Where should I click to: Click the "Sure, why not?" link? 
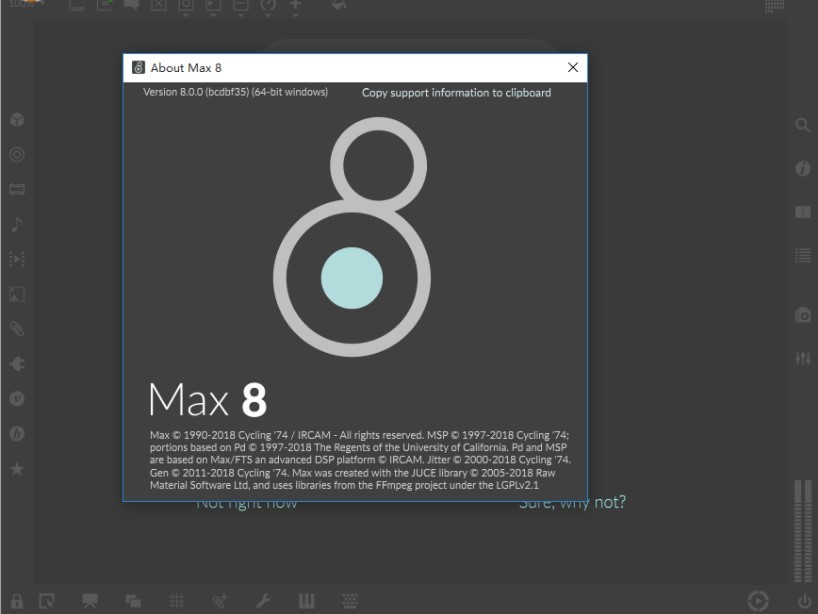pos(572,503)
